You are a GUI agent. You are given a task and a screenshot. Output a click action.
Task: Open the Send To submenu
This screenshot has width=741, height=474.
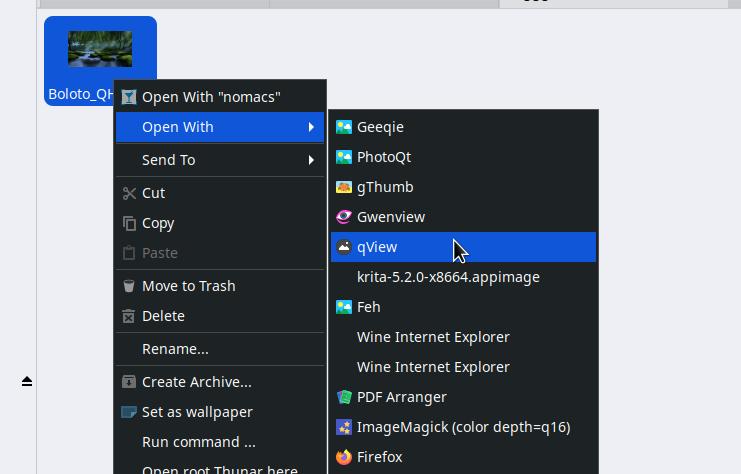point(220,160)
